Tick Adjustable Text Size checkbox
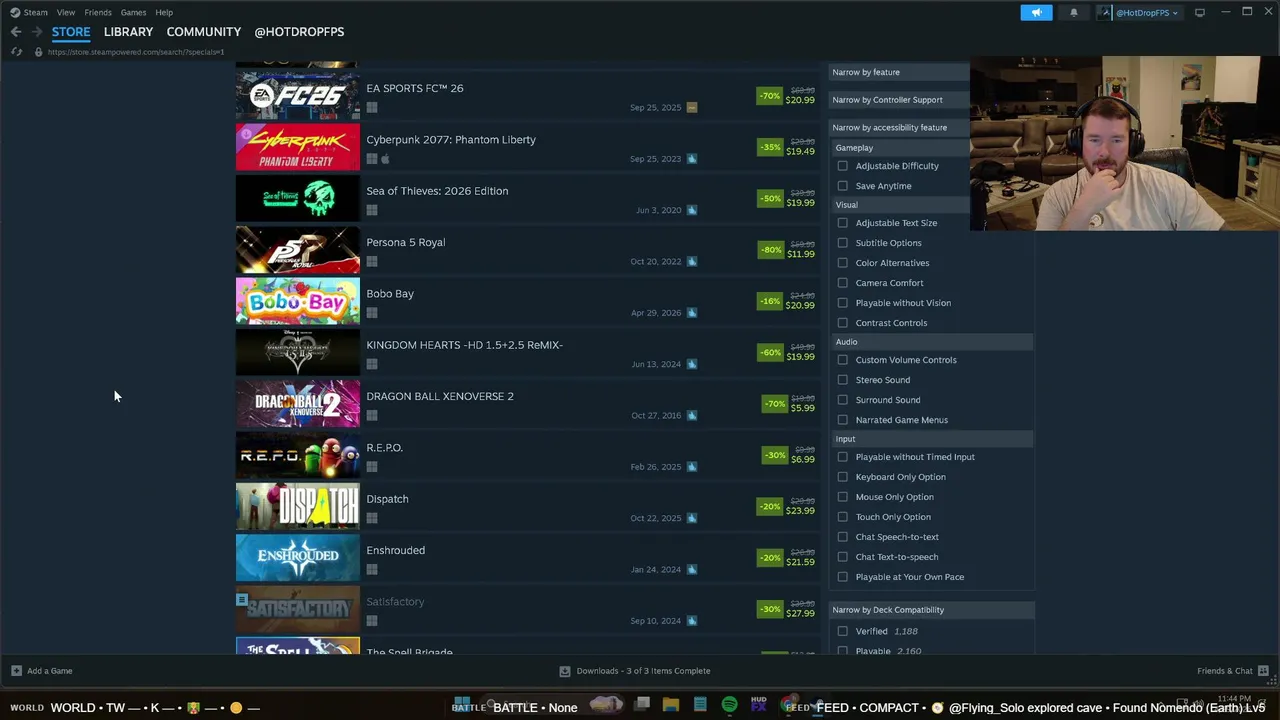 (x=842, y=223)
